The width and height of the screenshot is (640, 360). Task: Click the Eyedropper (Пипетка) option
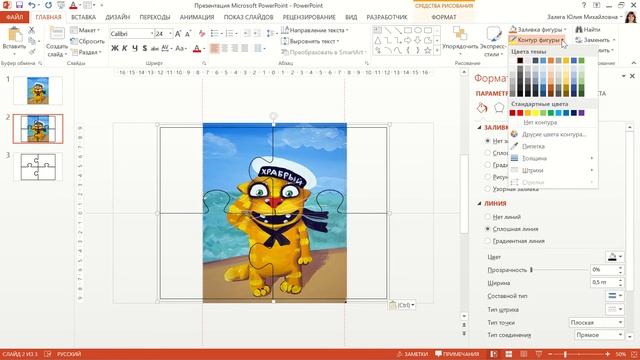point(533,146)
